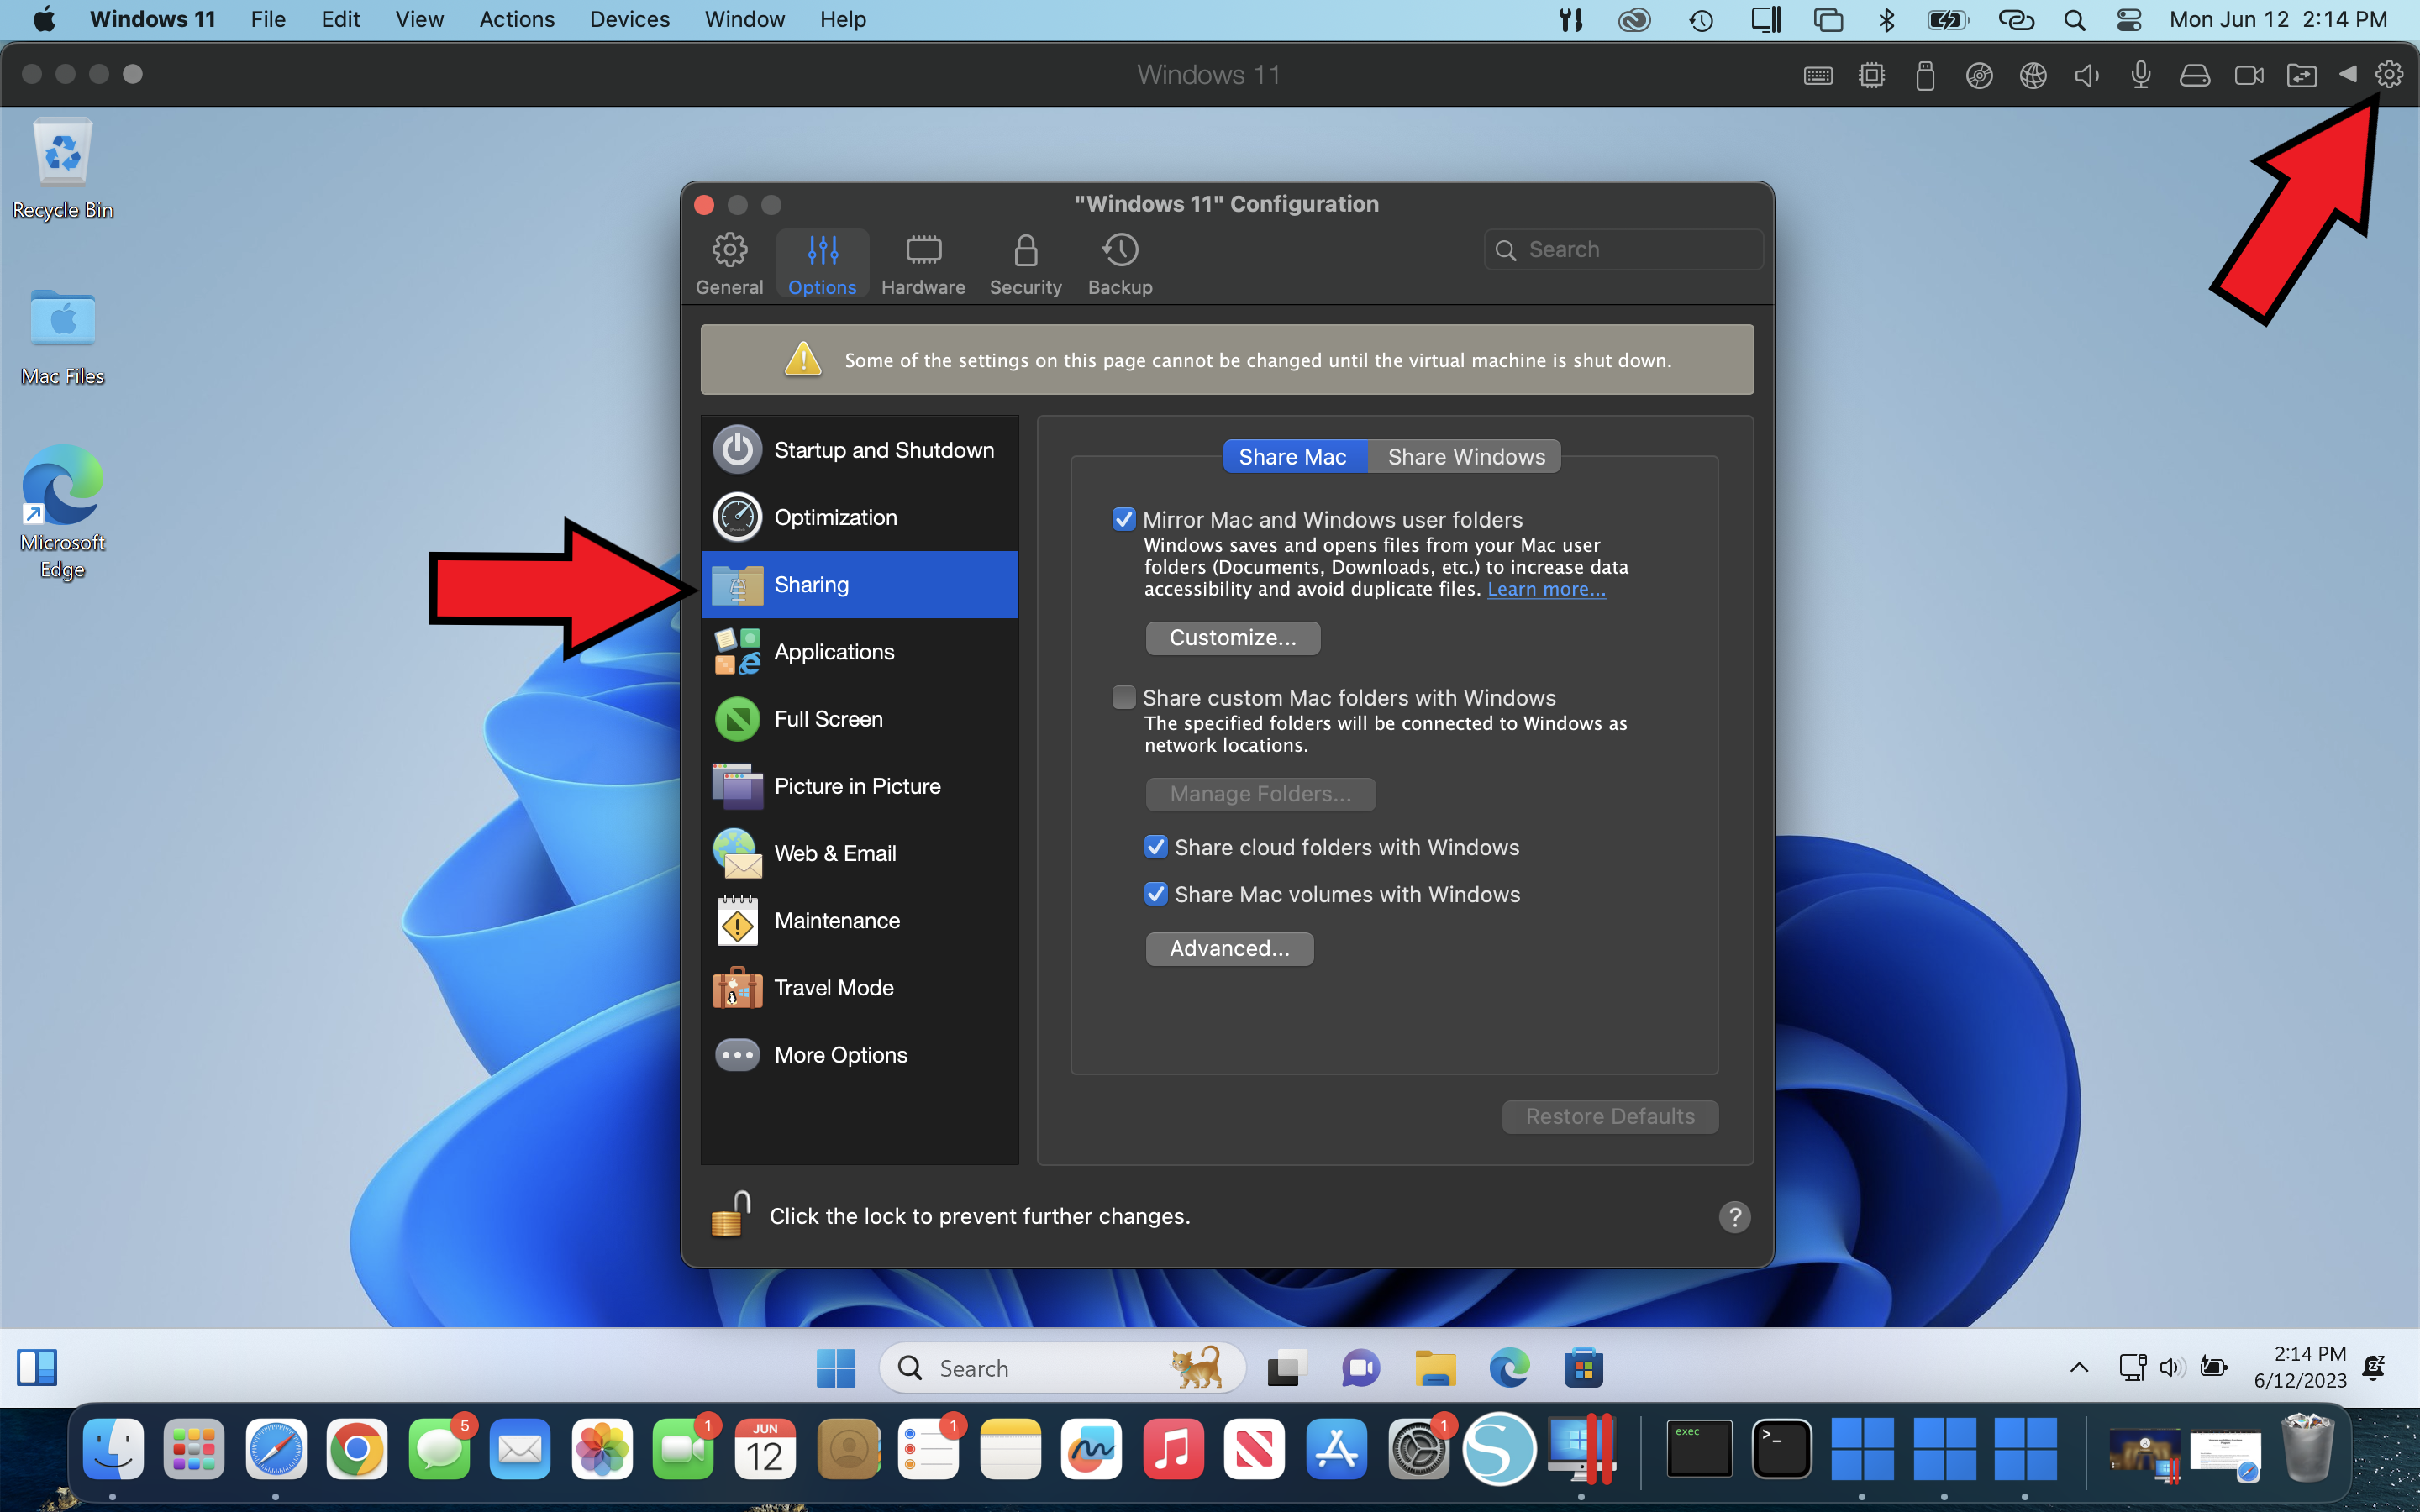Collapse the VM toolbar icons arrow
2420x1512 pixels.
2347,75
